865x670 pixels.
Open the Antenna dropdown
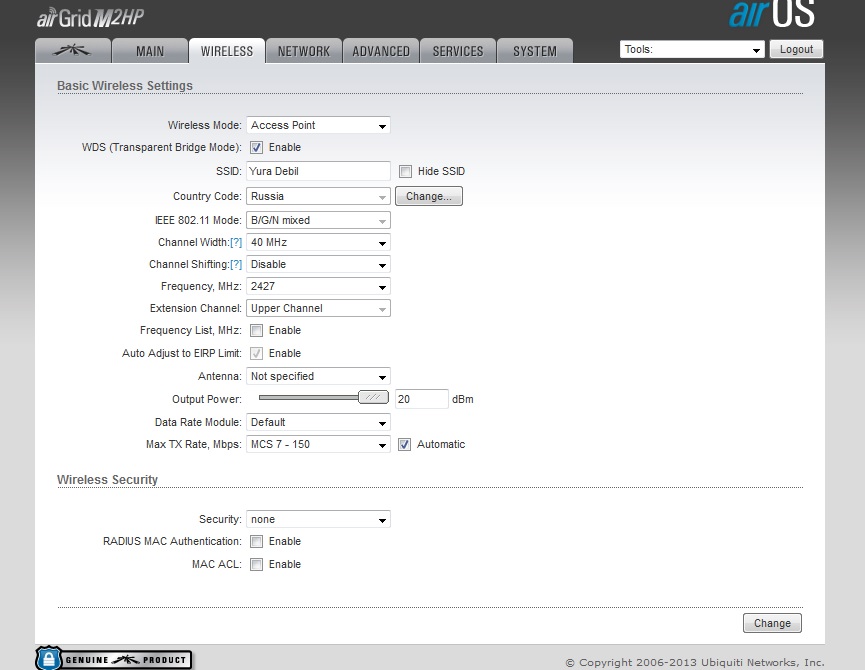click(x=318, y=376)
